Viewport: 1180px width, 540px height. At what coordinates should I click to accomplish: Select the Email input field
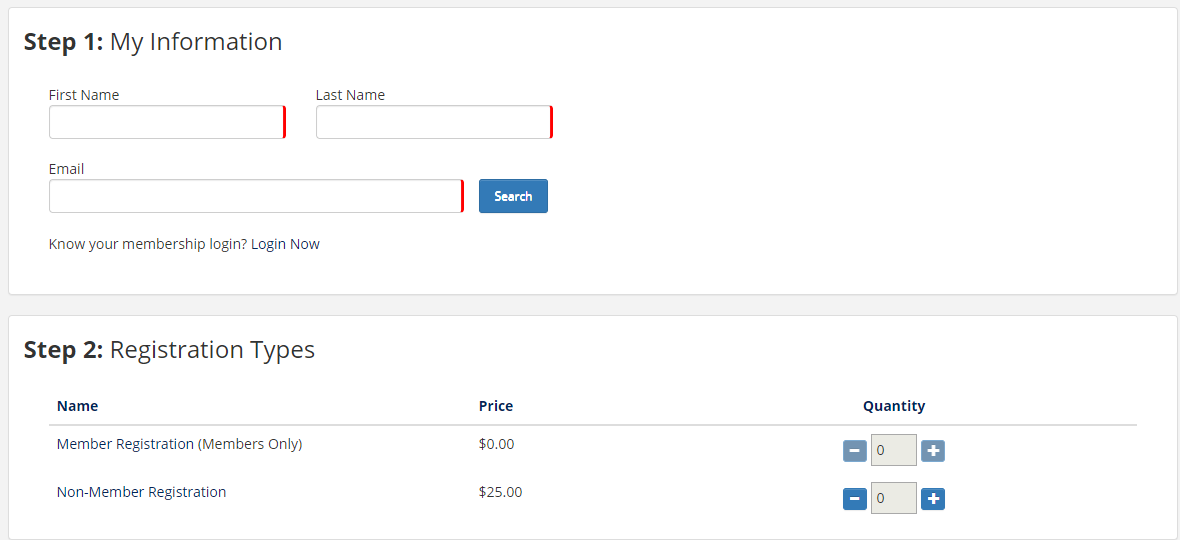click(x=255, y=196)
